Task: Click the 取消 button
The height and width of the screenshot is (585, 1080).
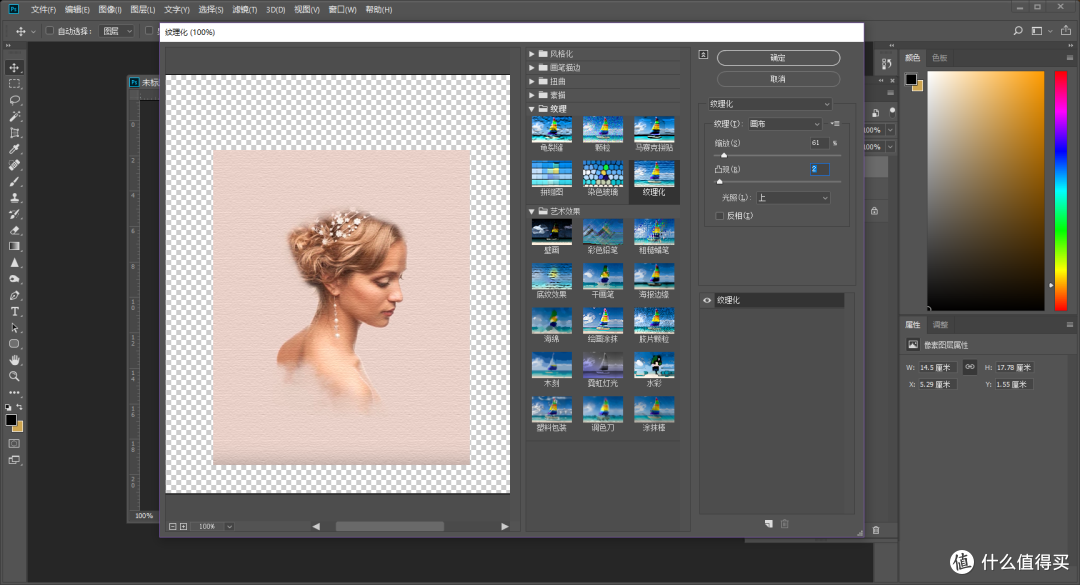Action: [777, 78]
